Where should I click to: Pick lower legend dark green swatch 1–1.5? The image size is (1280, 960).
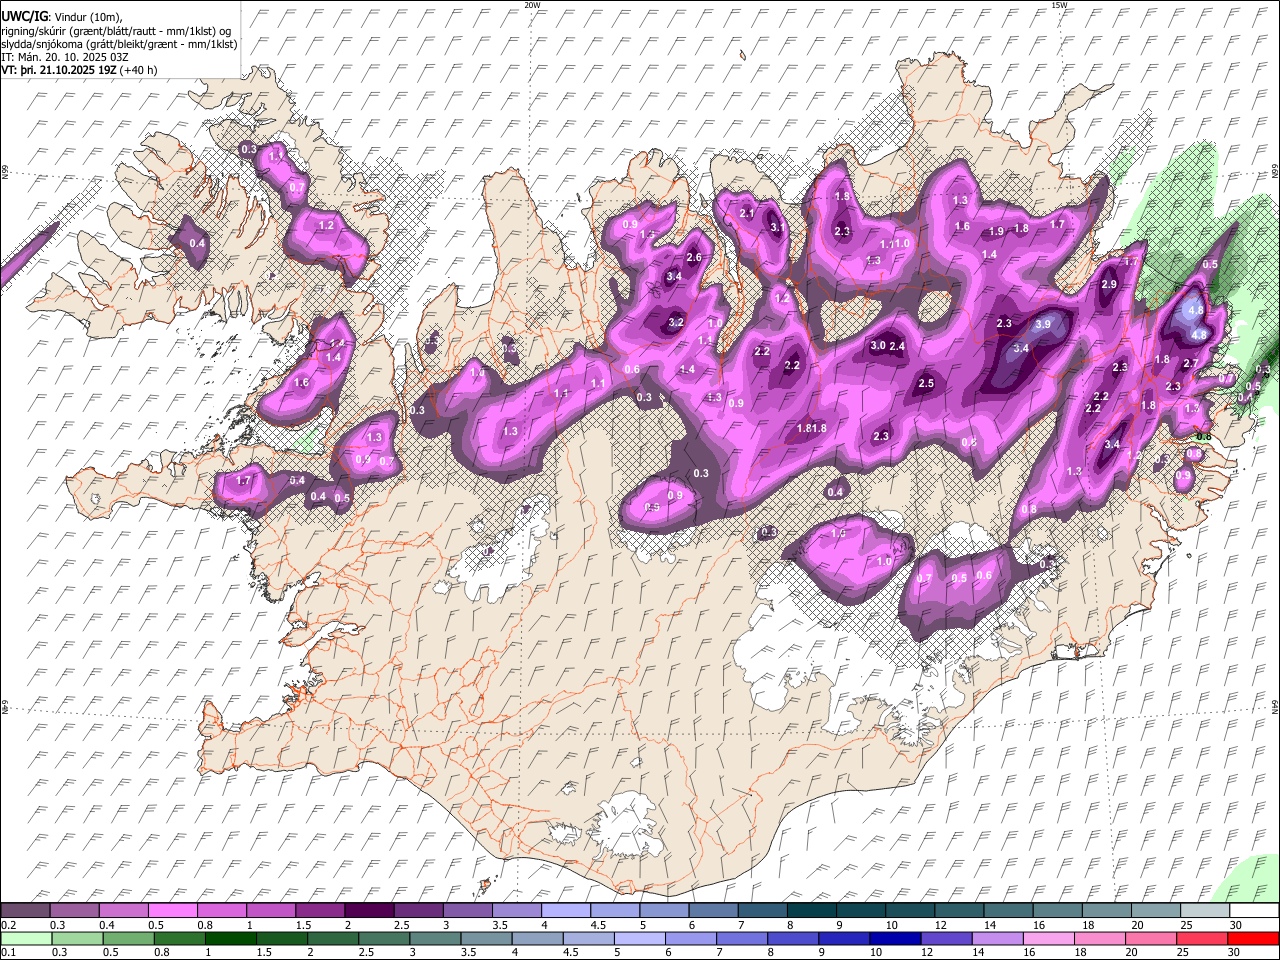coord(233,938)
